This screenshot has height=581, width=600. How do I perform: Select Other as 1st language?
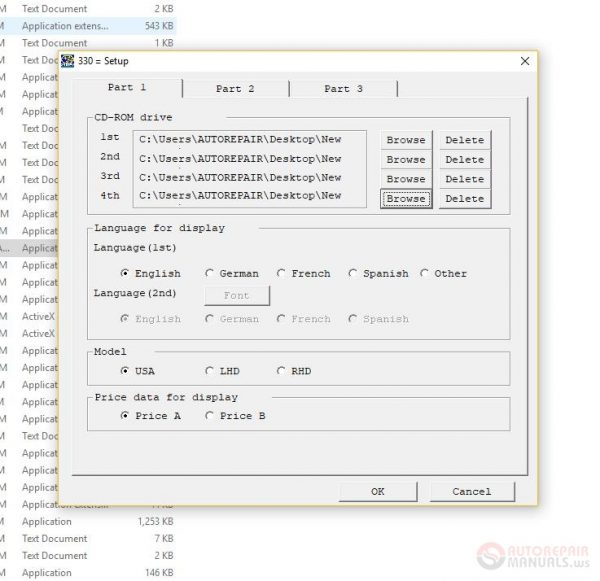443,274
